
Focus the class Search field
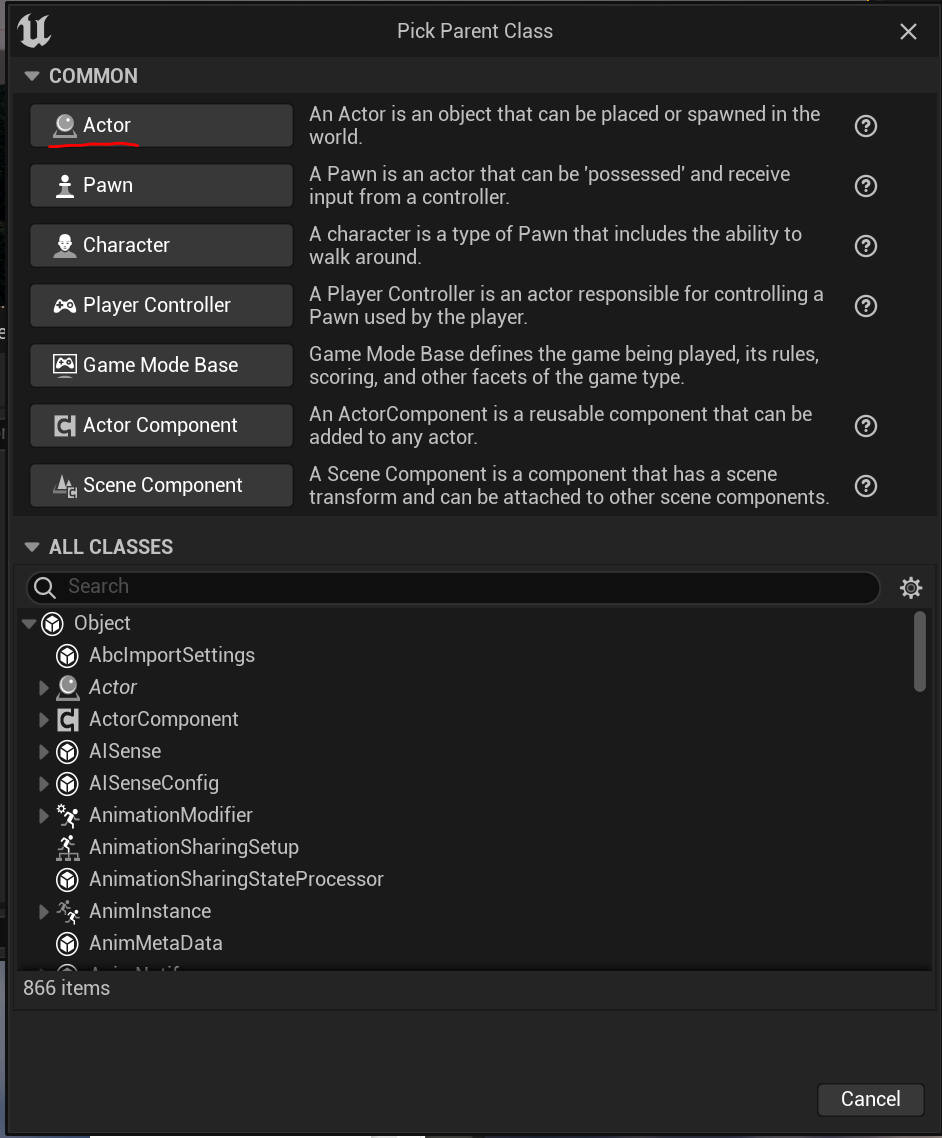click(x=454, y=587)
